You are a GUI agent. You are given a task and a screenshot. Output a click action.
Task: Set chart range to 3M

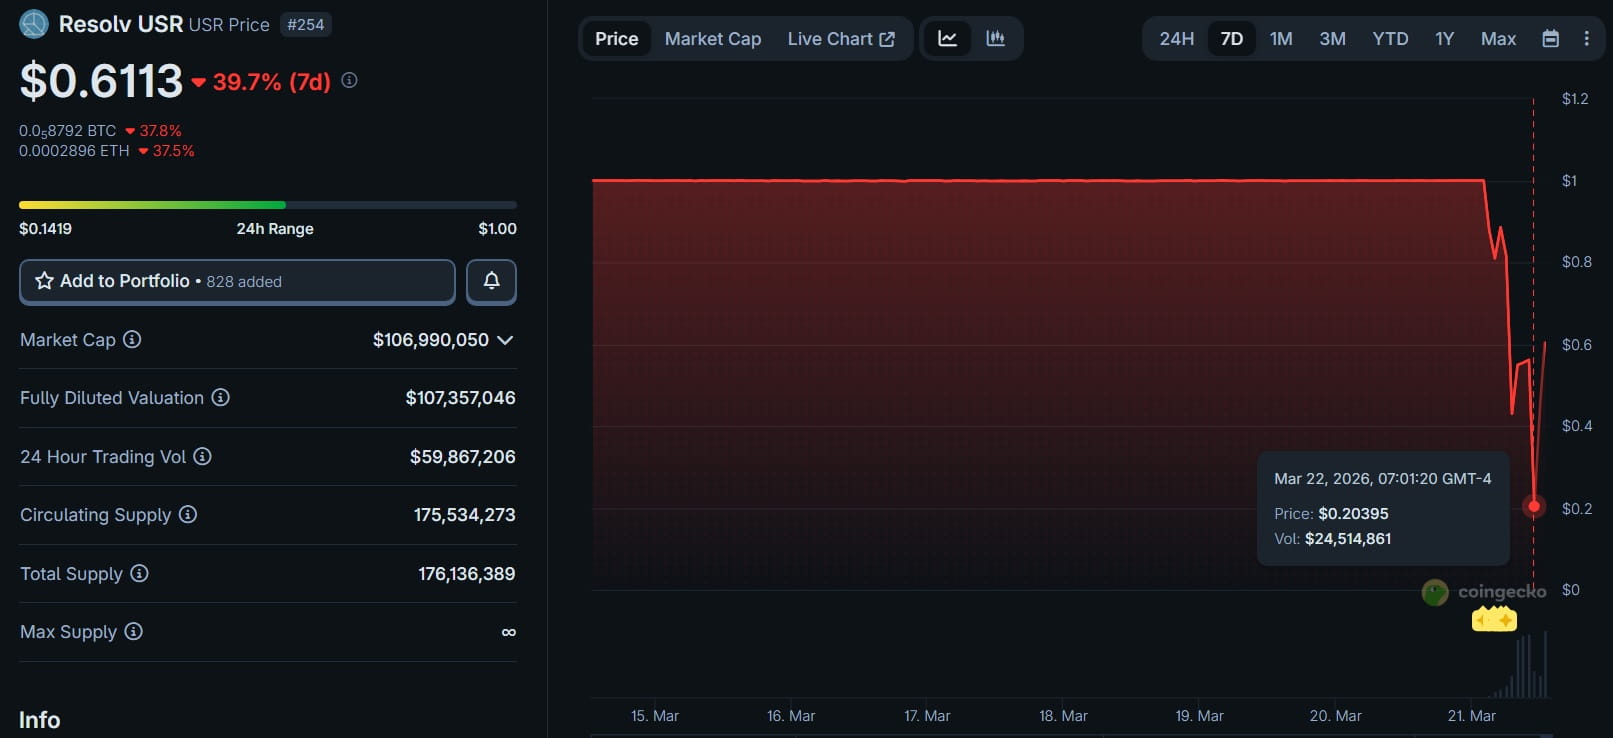(1332, 39)
